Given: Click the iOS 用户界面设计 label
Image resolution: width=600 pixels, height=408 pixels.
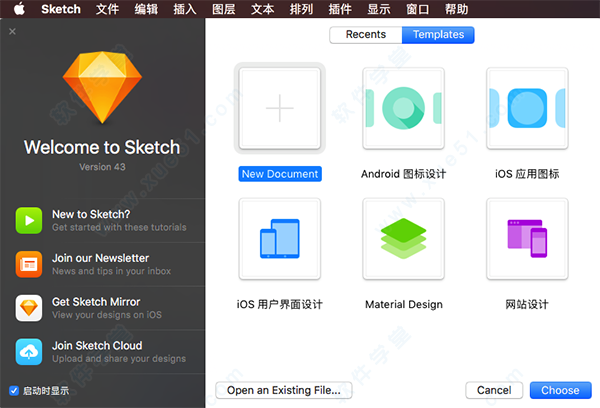Looking at the screenshot, I should [280, 304].
